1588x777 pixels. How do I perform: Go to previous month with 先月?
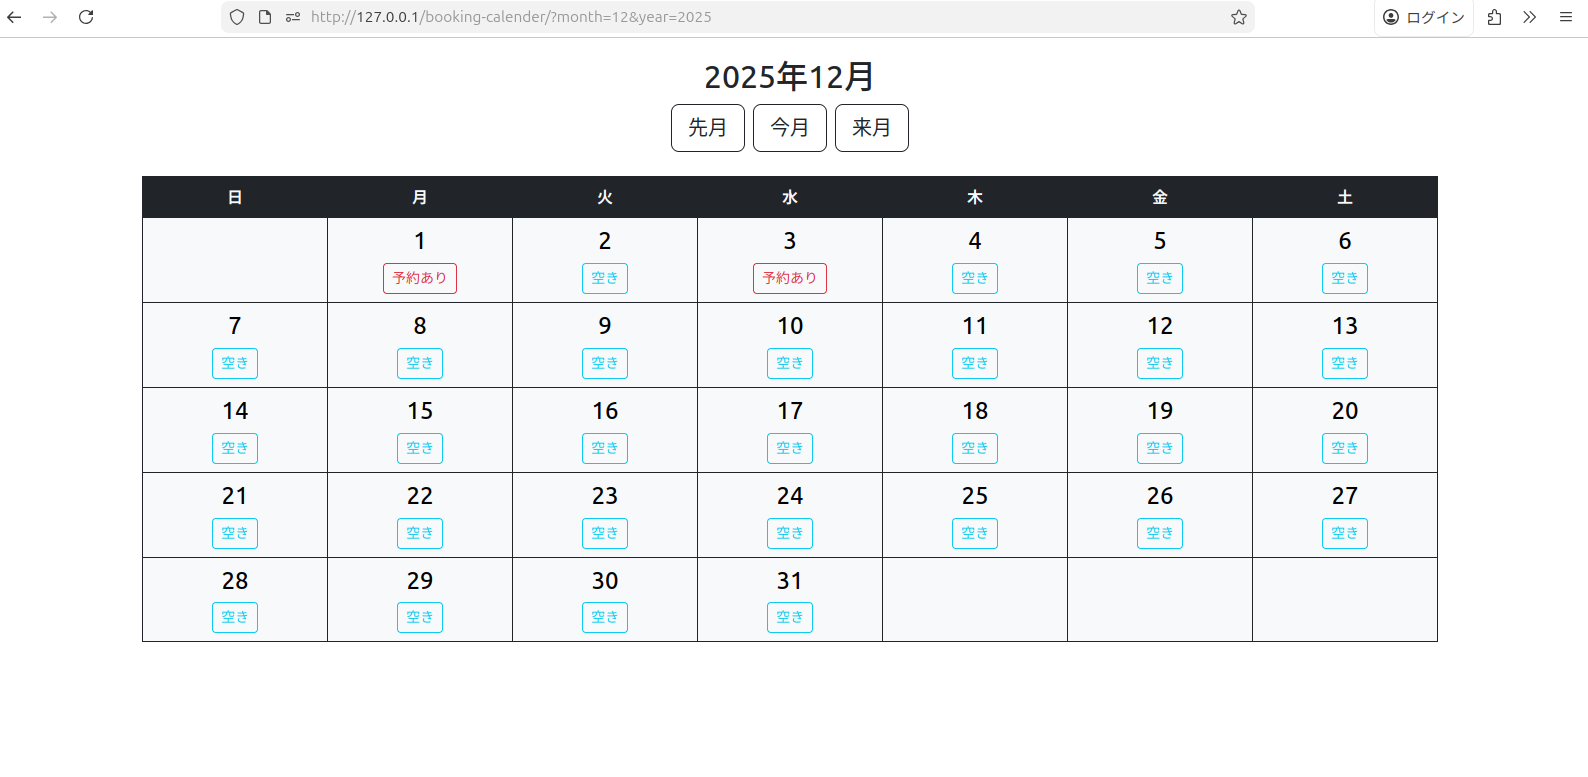pyautogui.click(x=707, y=128)
